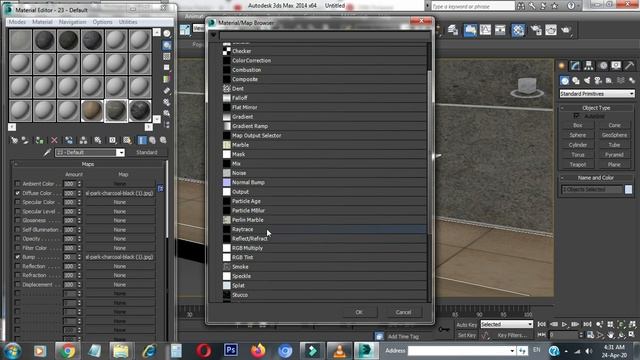Click Go Forward to Sibling icon
640x360 pixels.
pyautogui.click(x=163, y=140)
